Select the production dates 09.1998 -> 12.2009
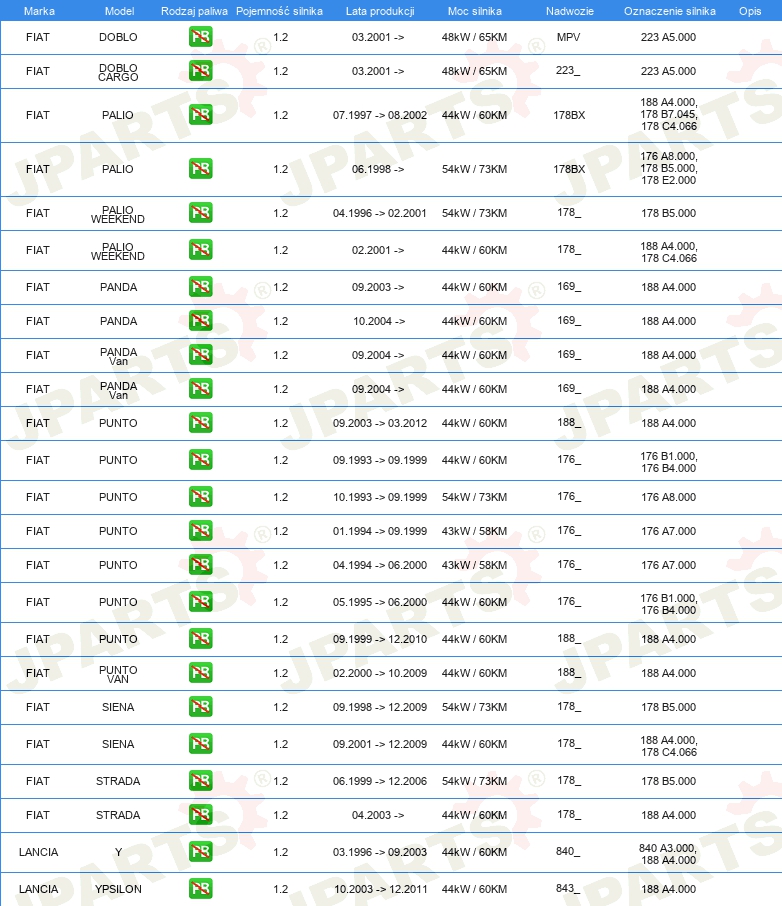This screenshot has height=906, width=782. tap(380, 708)
